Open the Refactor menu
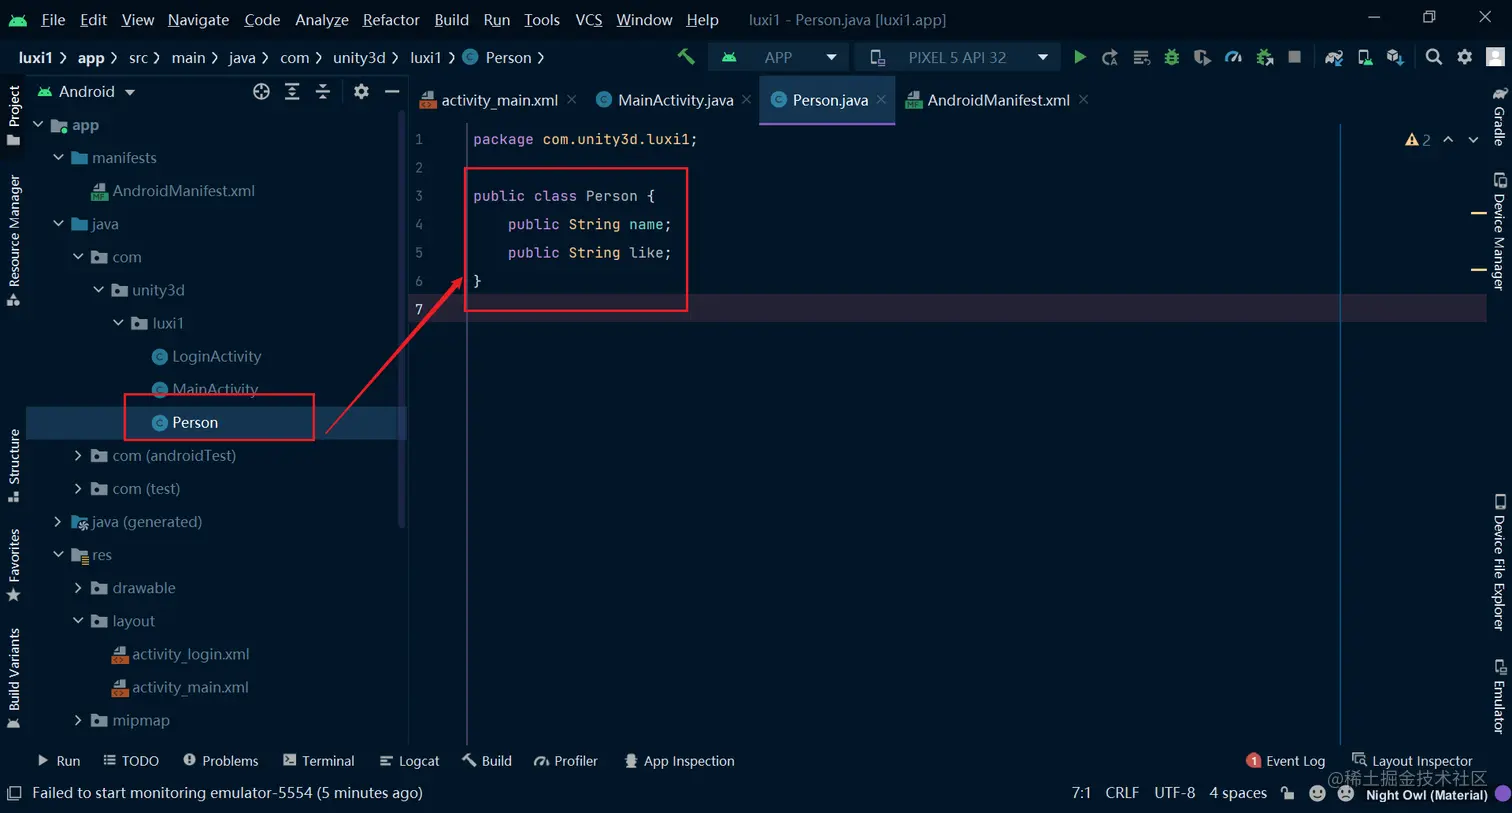Image resolution: width=1512 pixels, height=813 pixels. [x=391, y=19]
